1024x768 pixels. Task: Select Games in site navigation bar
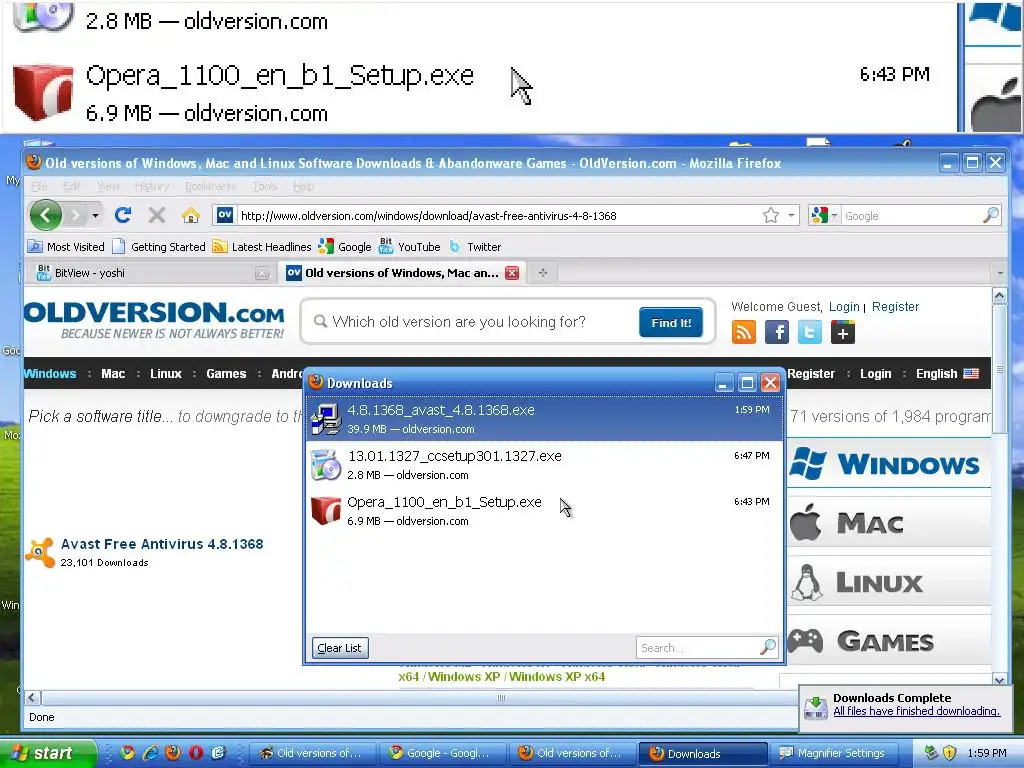click(226, 374)
